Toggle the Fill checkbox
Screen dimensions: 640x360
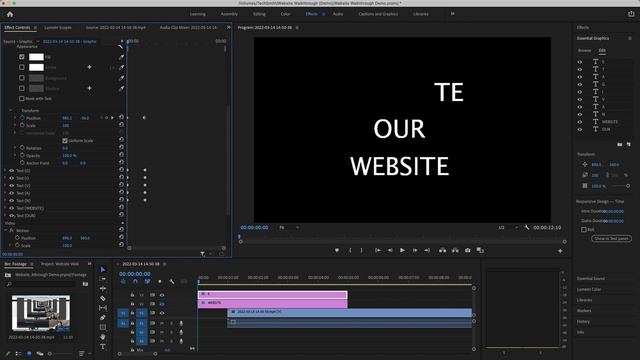(22, 57)
